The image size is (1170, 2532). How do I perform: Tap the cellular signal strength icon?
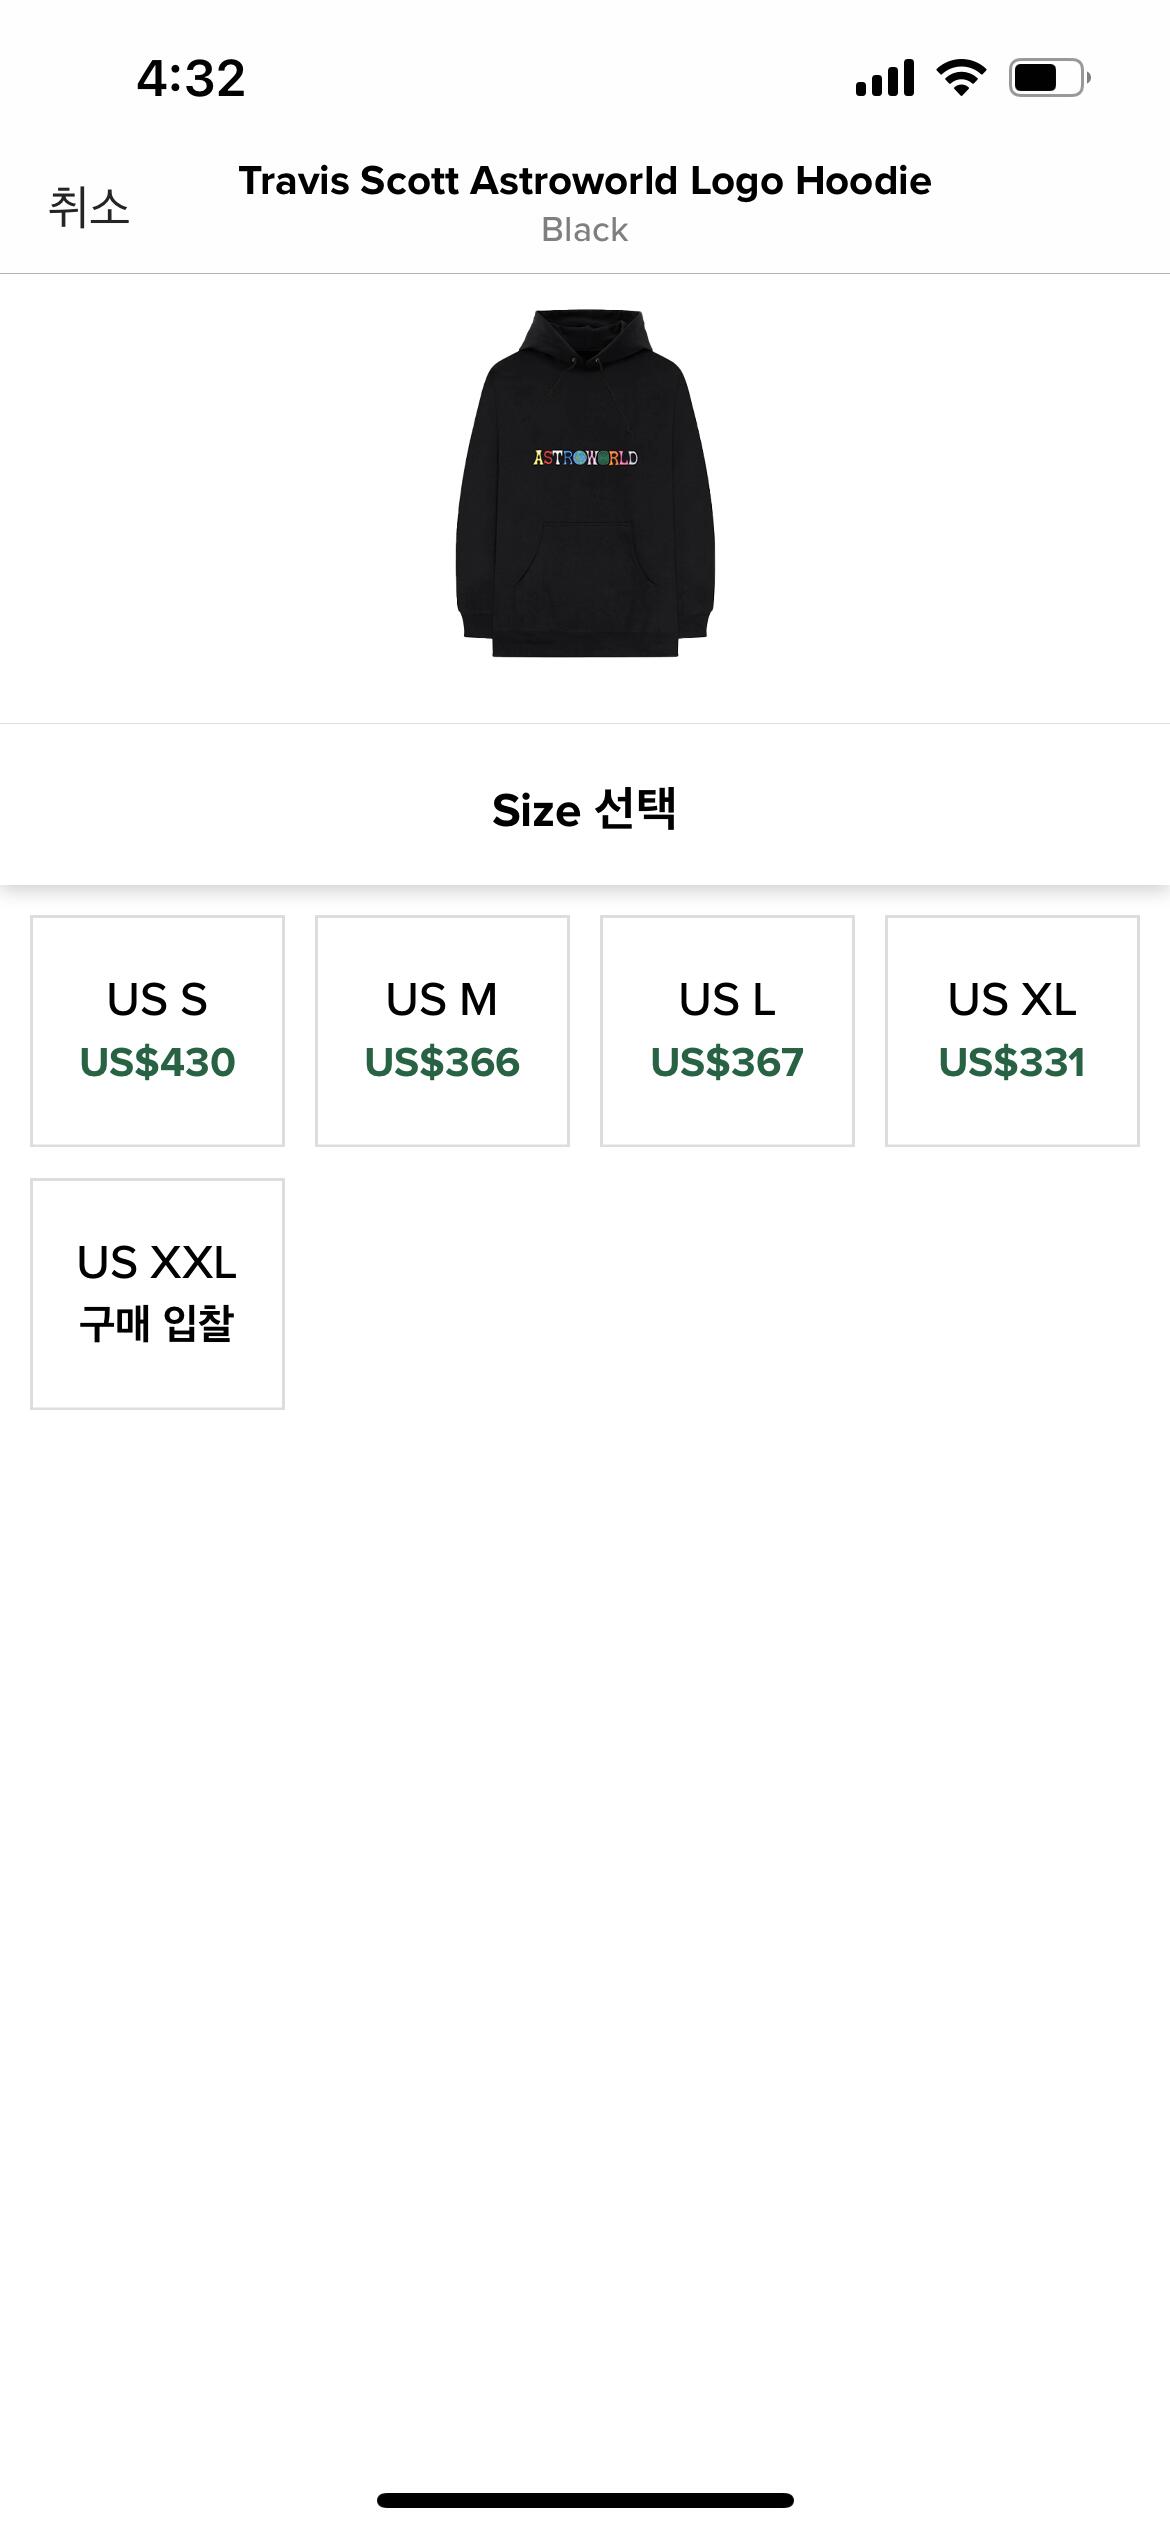885,78
